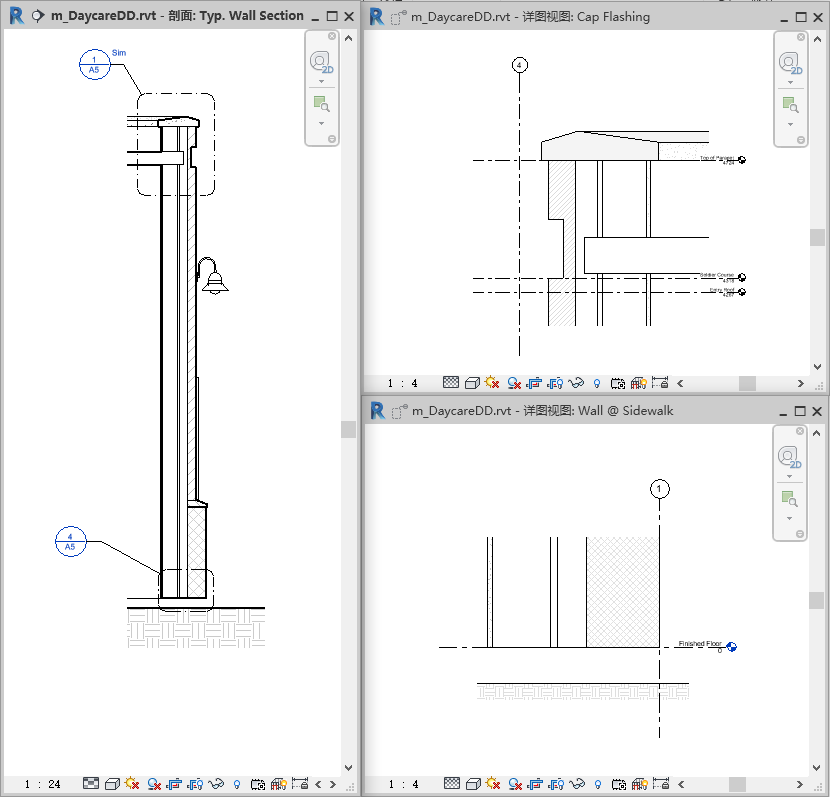Reveal hidden elements in Cap Flashing view
Image resolution: width=830 pixels, height=797 pixels.
[597, 383]
